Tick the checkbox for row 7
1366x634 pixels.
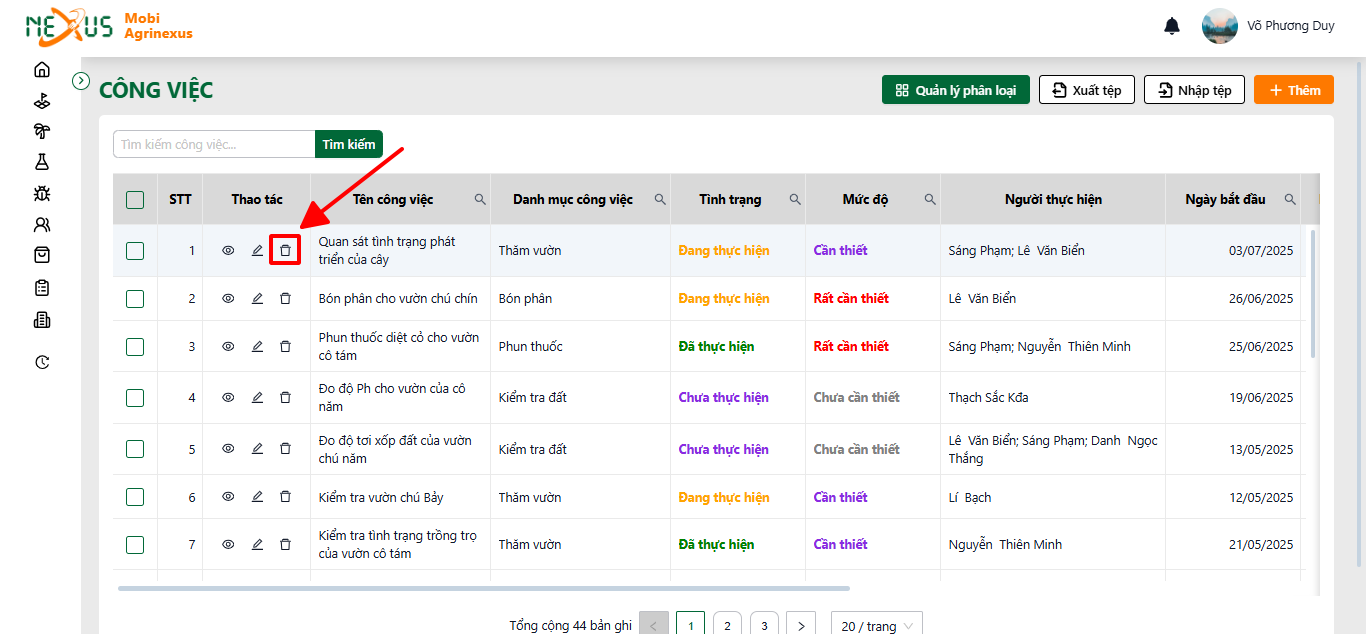coord(135,545)
